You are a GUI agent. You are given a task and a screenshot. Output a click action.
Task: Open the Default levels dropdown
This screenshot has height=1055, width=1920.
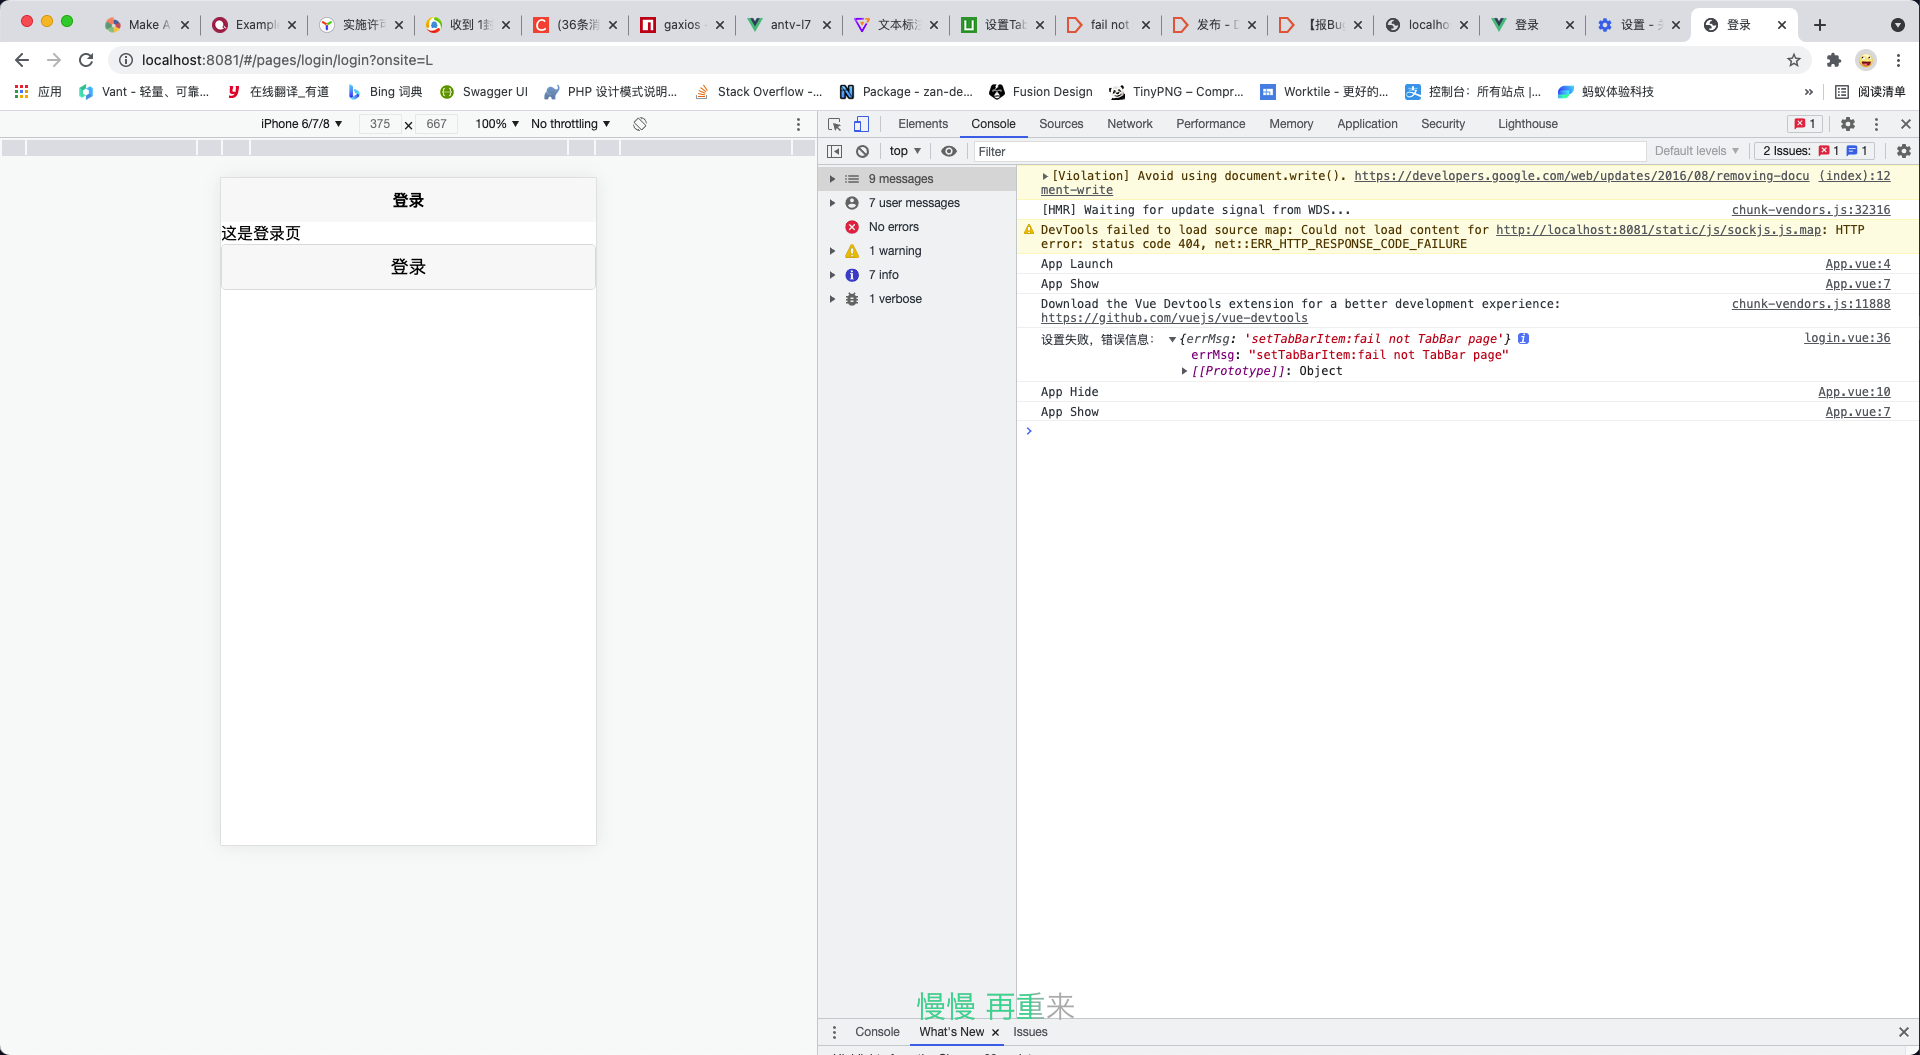point(1696,151)
